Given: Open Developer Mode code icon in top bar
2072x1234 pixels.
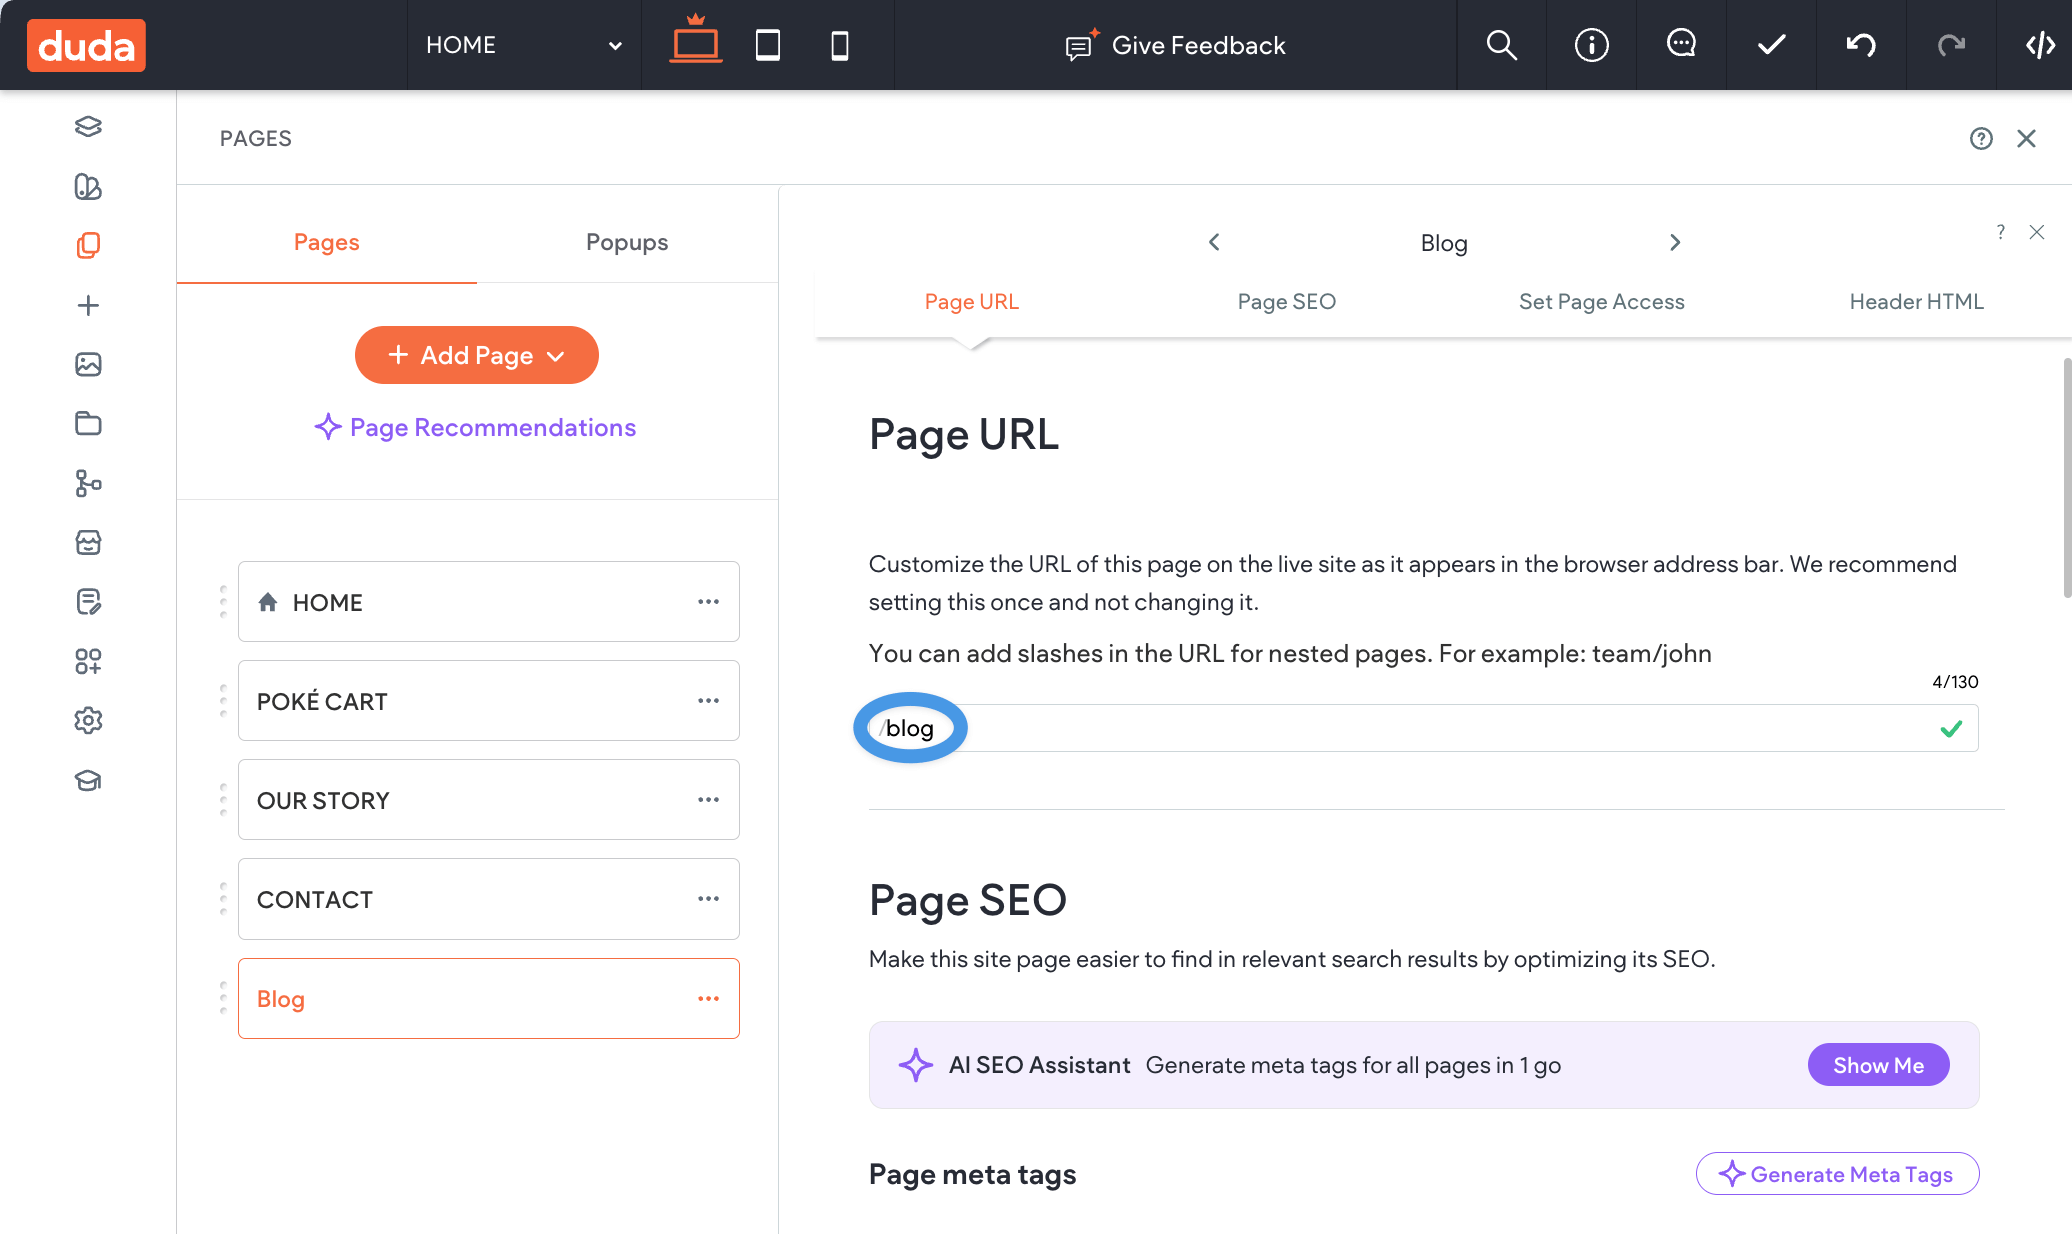Looking at the screenshot, I should [x=2040, y=44].
